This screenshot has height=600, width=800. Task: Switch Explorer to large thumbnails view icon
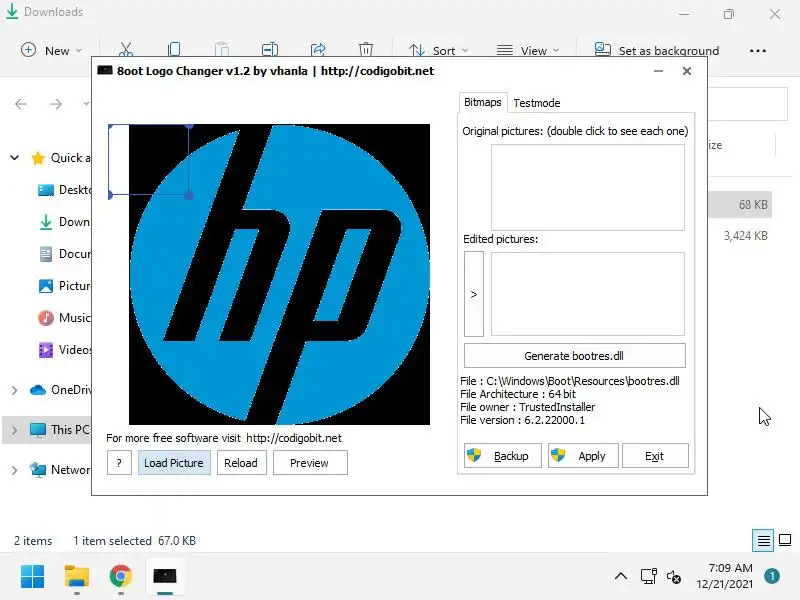(785, 540)
